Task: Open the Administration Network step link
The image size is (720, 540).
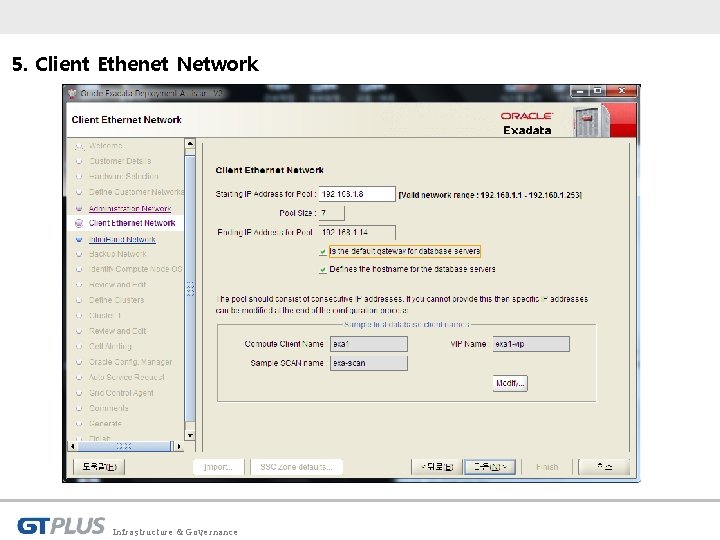Action: [129, 208]
